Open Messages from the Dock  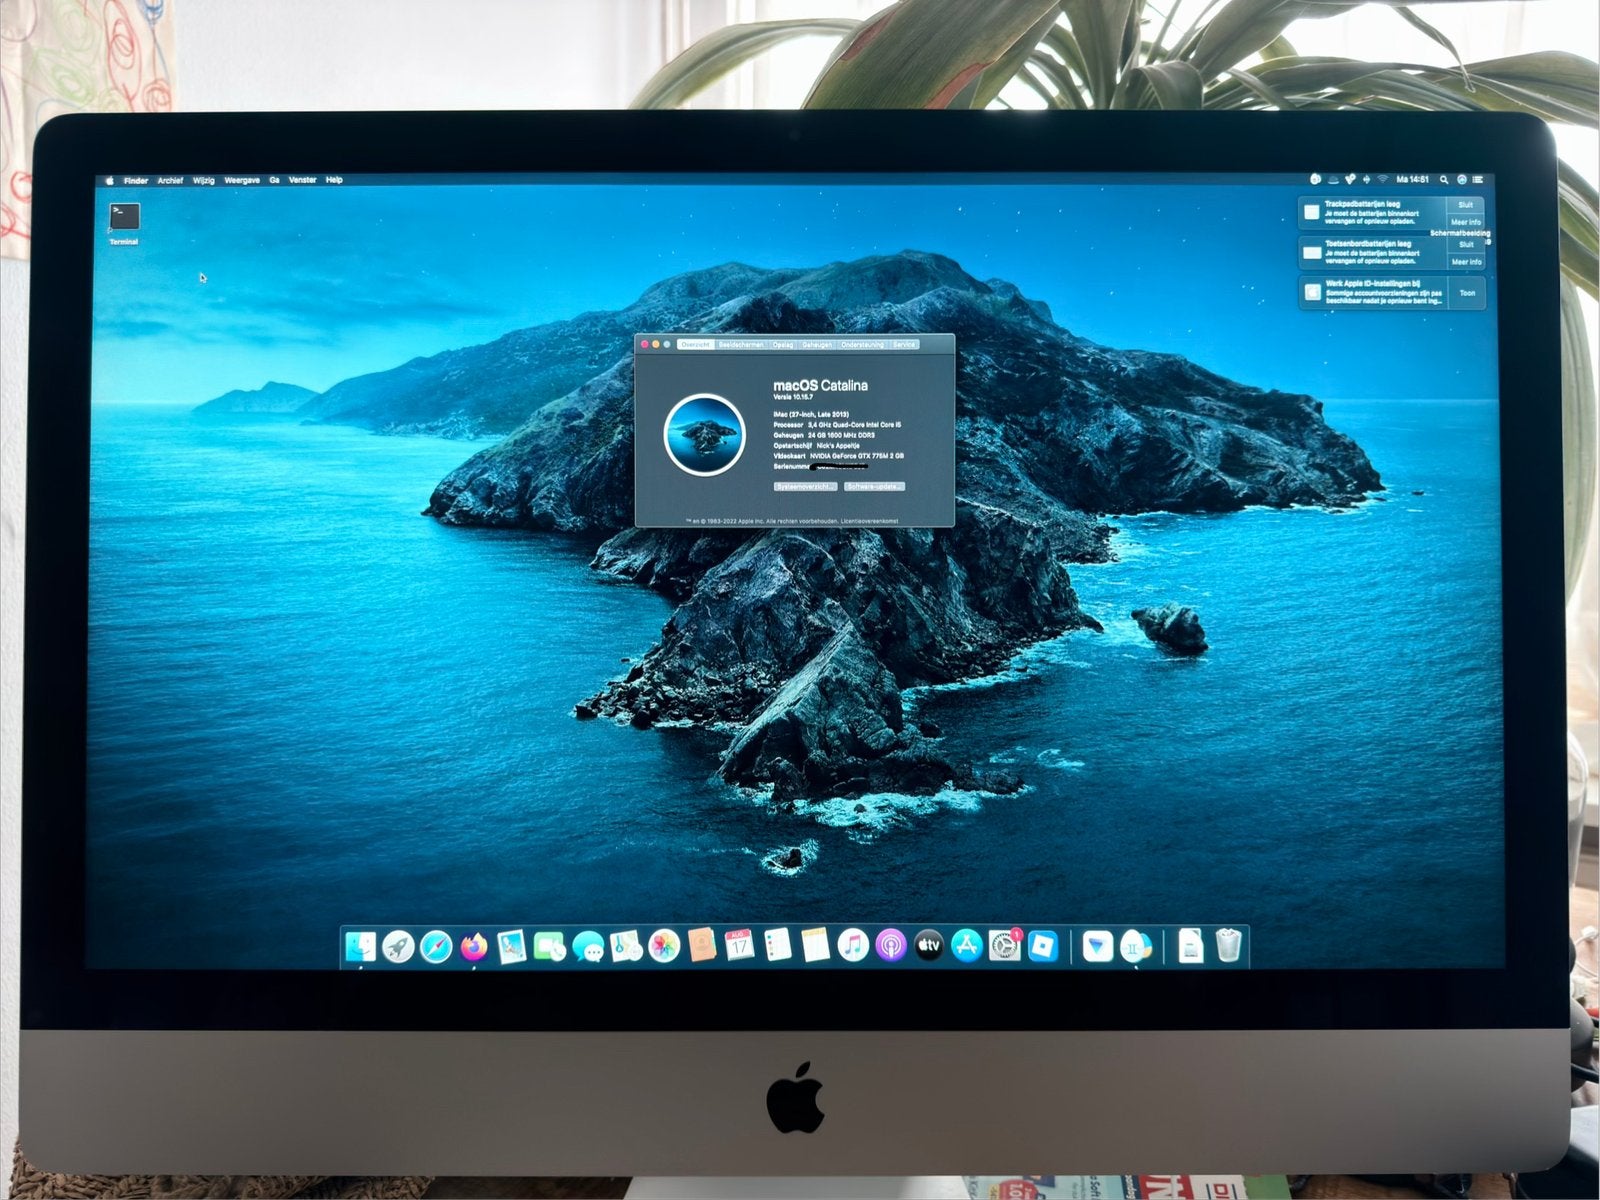pyautogui.click(x=588, y=946)
